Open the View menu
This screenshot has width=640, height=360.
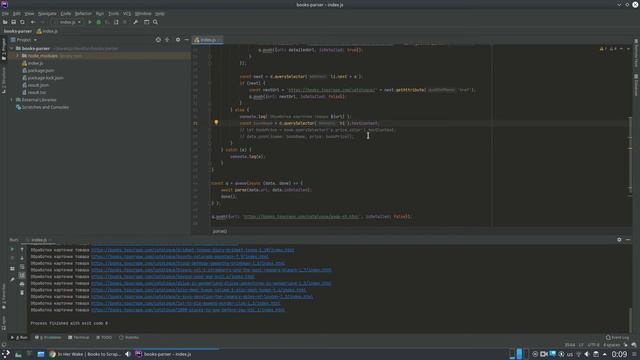click(x=29, y=13)
